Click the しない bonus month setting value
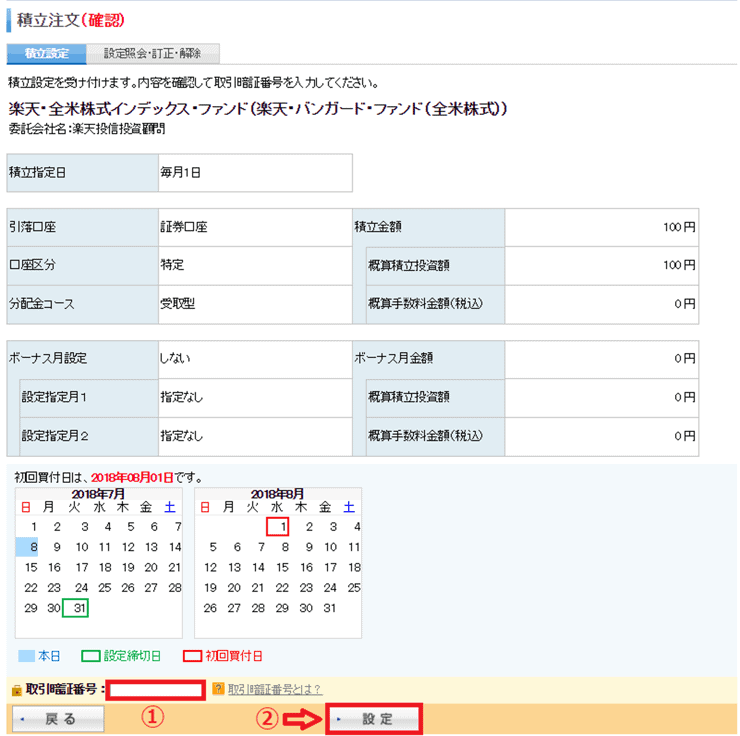 (x=175, y=358)
